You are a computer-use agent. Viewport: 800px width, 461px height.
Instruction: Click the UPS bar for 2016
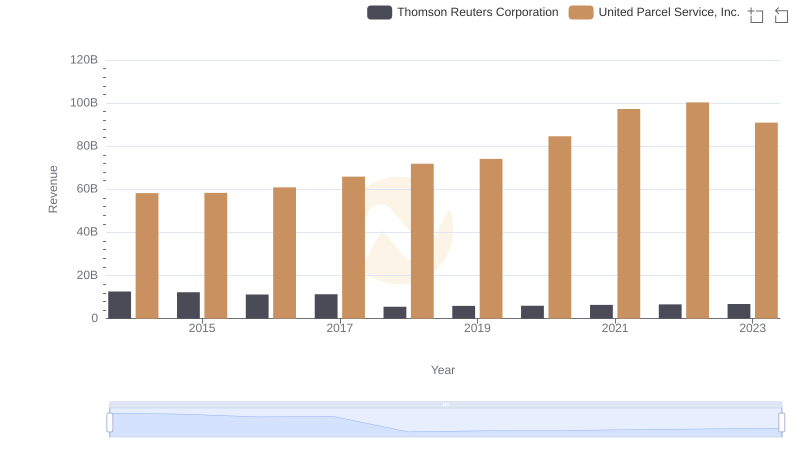tap(285, 253)
